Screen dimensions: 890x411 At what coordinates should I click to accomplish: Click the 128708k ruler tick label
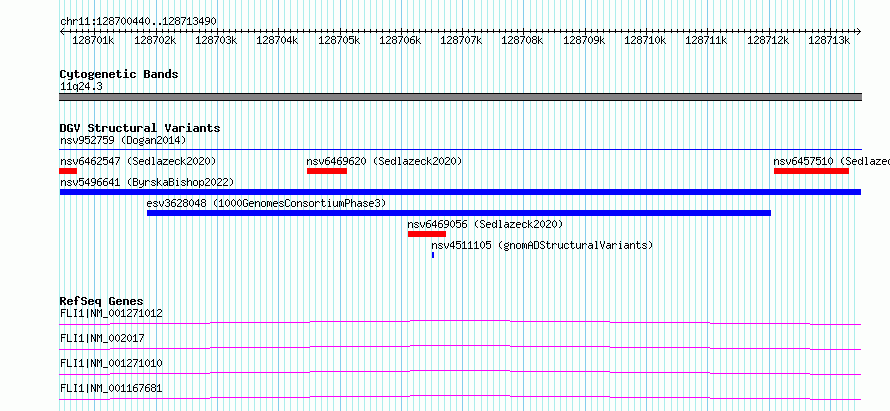[x=523, y=40]
